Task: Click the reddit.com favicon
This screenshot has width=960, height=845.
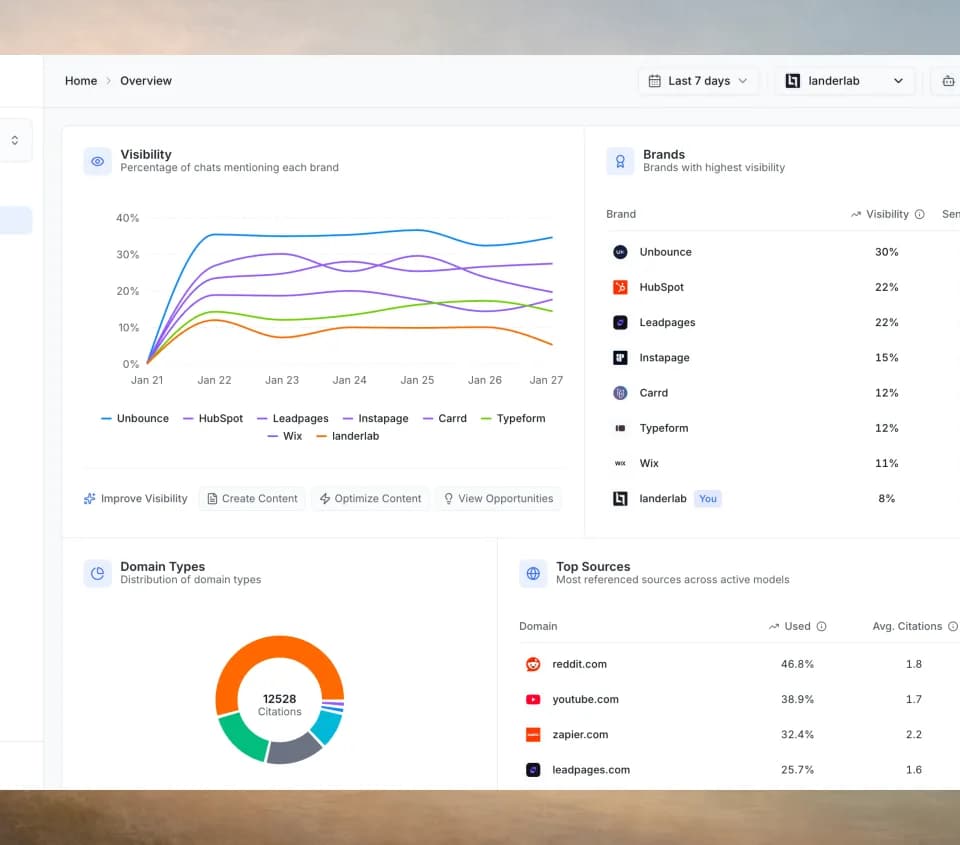Action: pyautogui.click(x=533, y=664)
